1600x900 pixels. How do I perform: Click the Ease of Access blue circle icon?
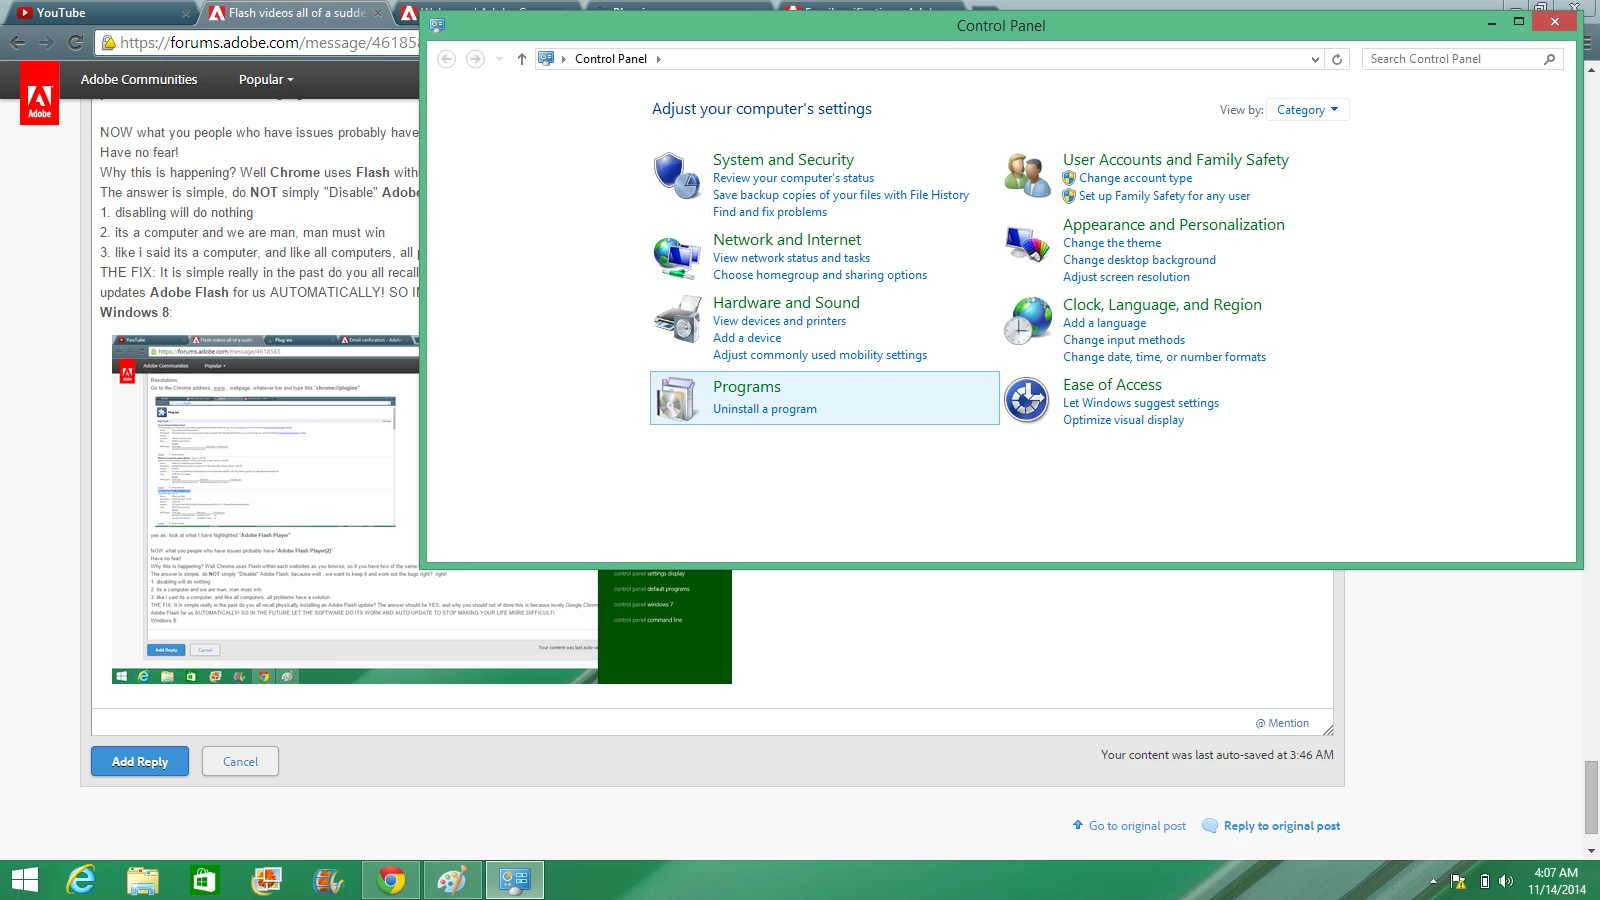coord(1027,400)
